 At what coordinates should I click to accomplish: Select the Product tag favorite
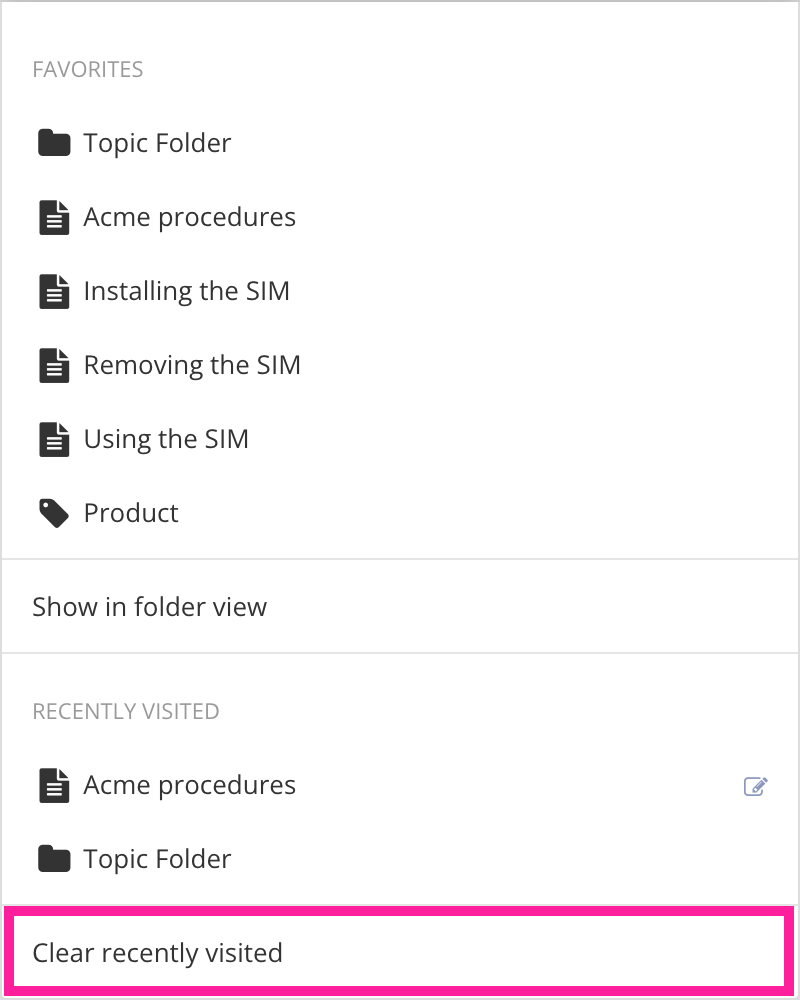tap(131, 513)
